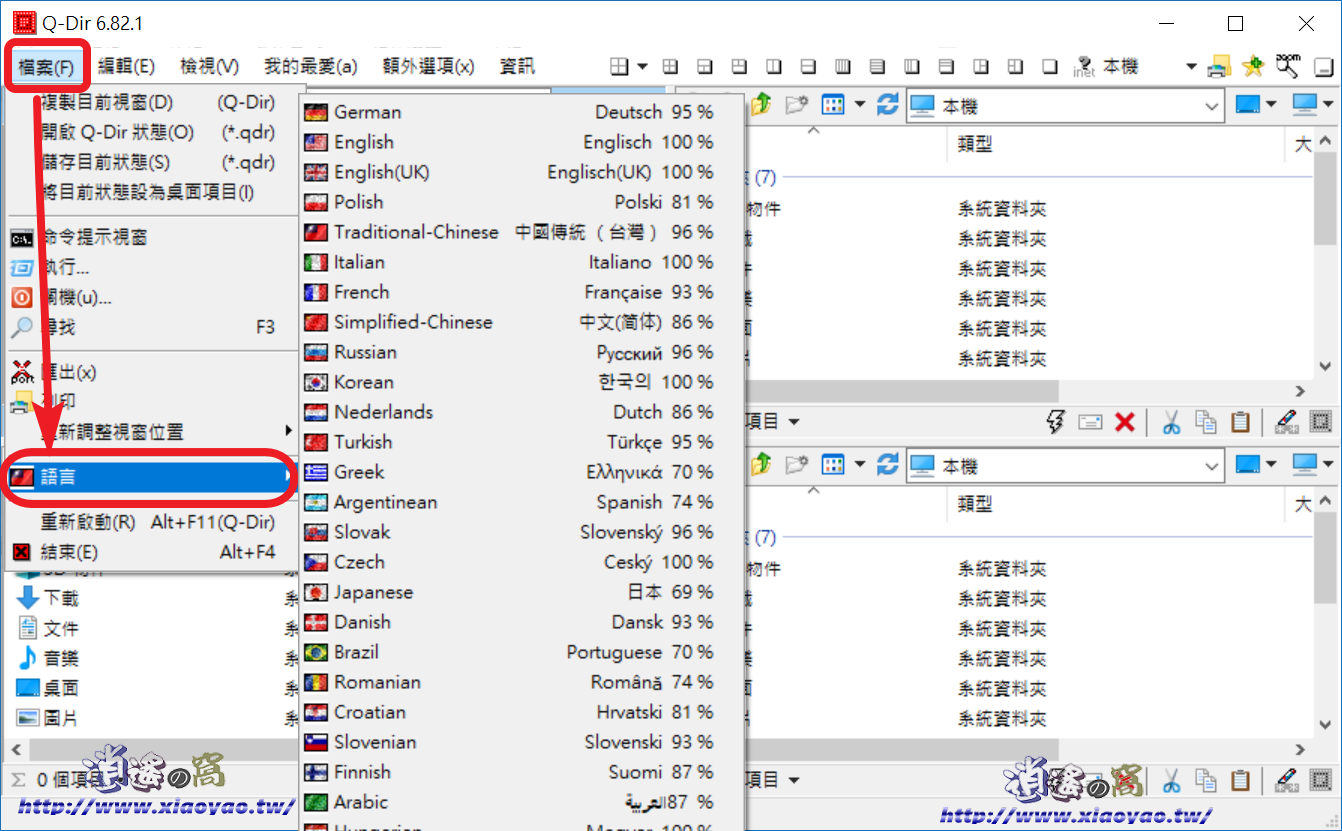This screenshot has height=831, width=1342.
Task: Open the 資訊 menu
Action: (x=517, y=67)
